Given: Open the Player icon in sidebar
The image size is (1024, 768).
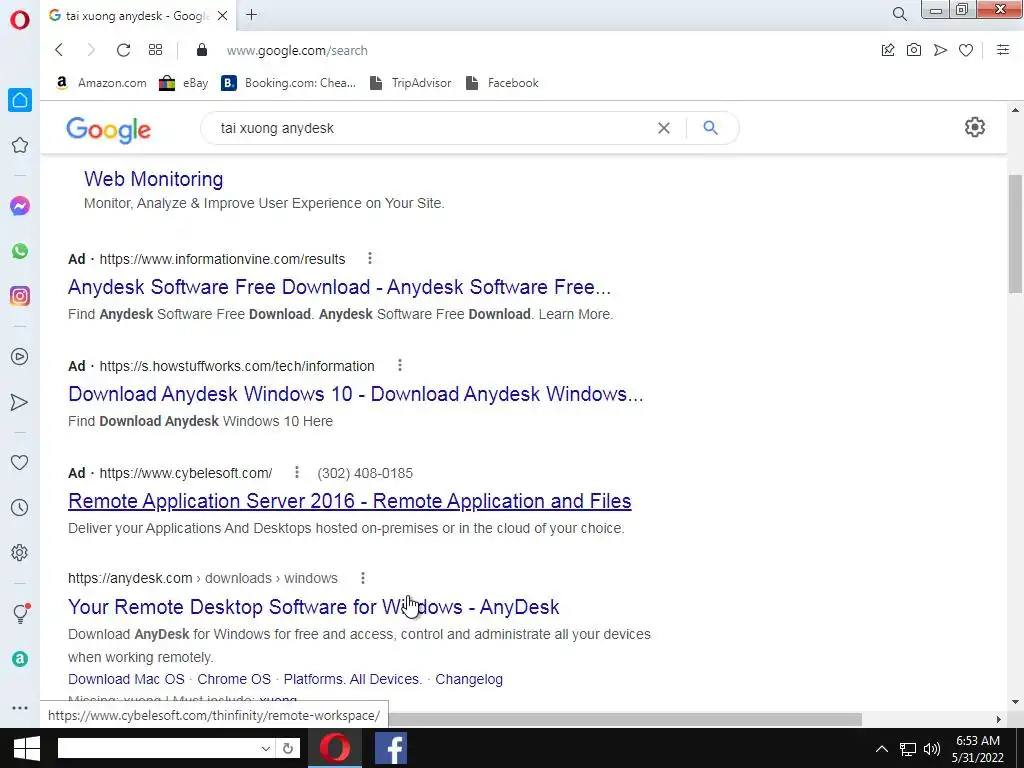Looking at the screenshot, I should (x=20, y=357).
